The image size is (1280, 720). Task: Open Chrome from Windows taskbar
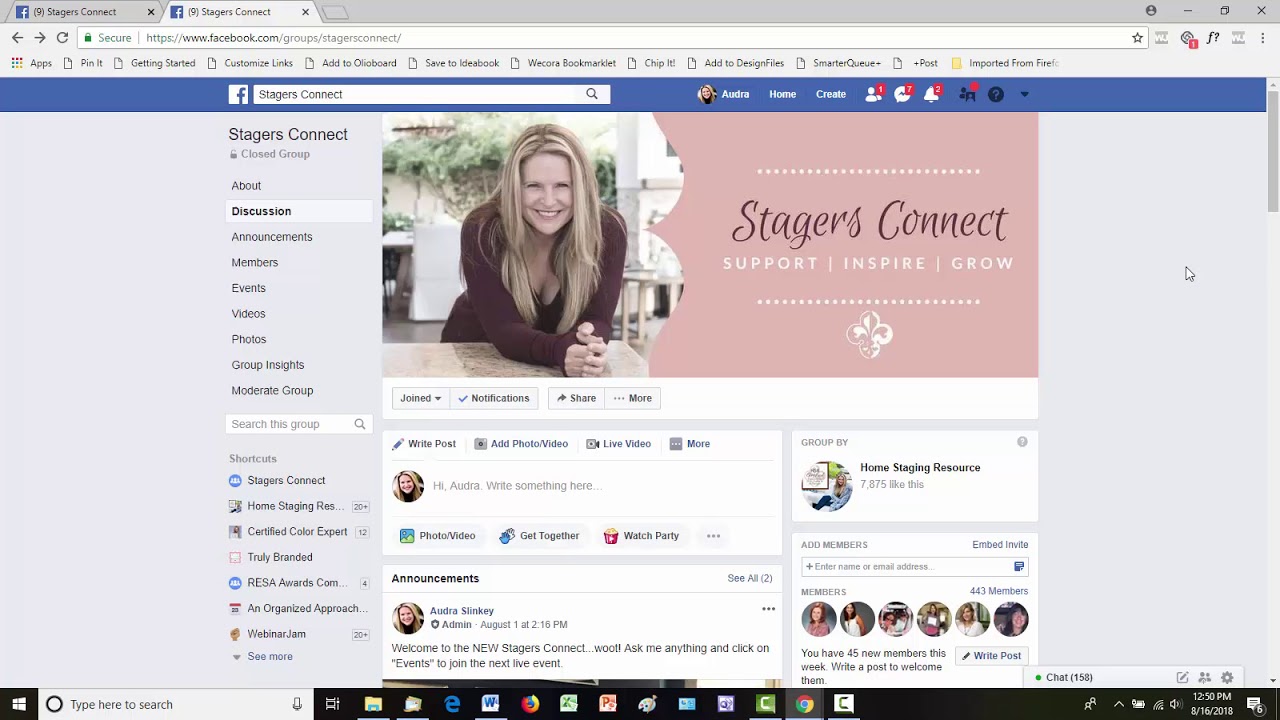pos(805,704)
